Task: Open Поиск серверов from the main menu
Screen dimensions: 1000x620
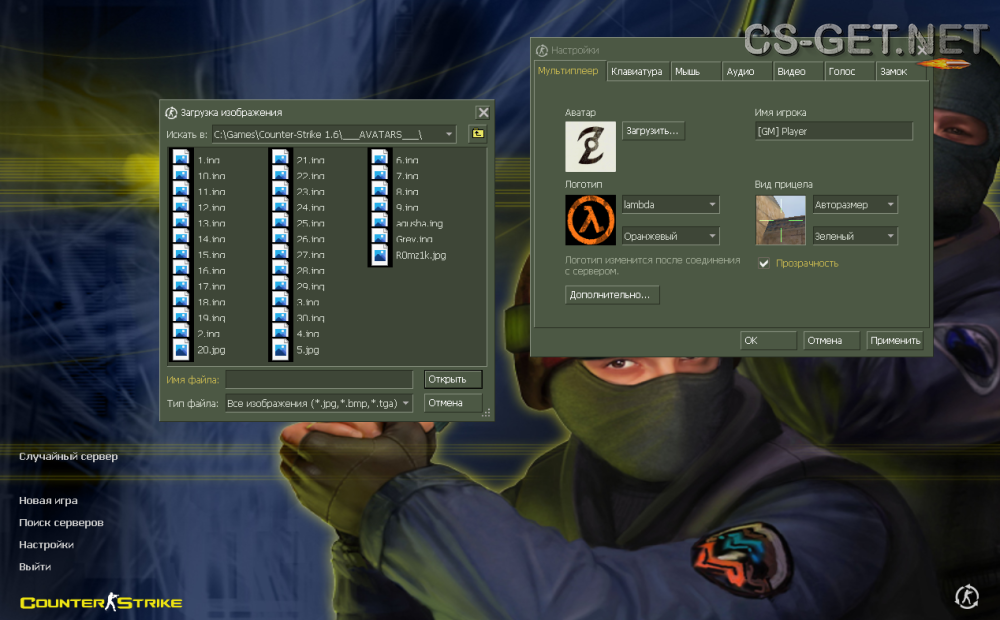Action: tap(61, 522)
